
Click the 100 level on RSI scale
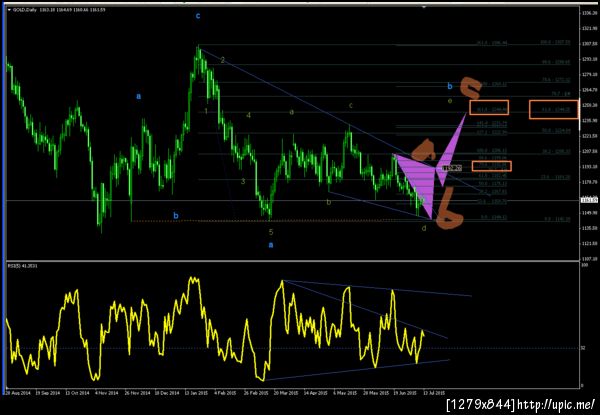pos(584,265)
